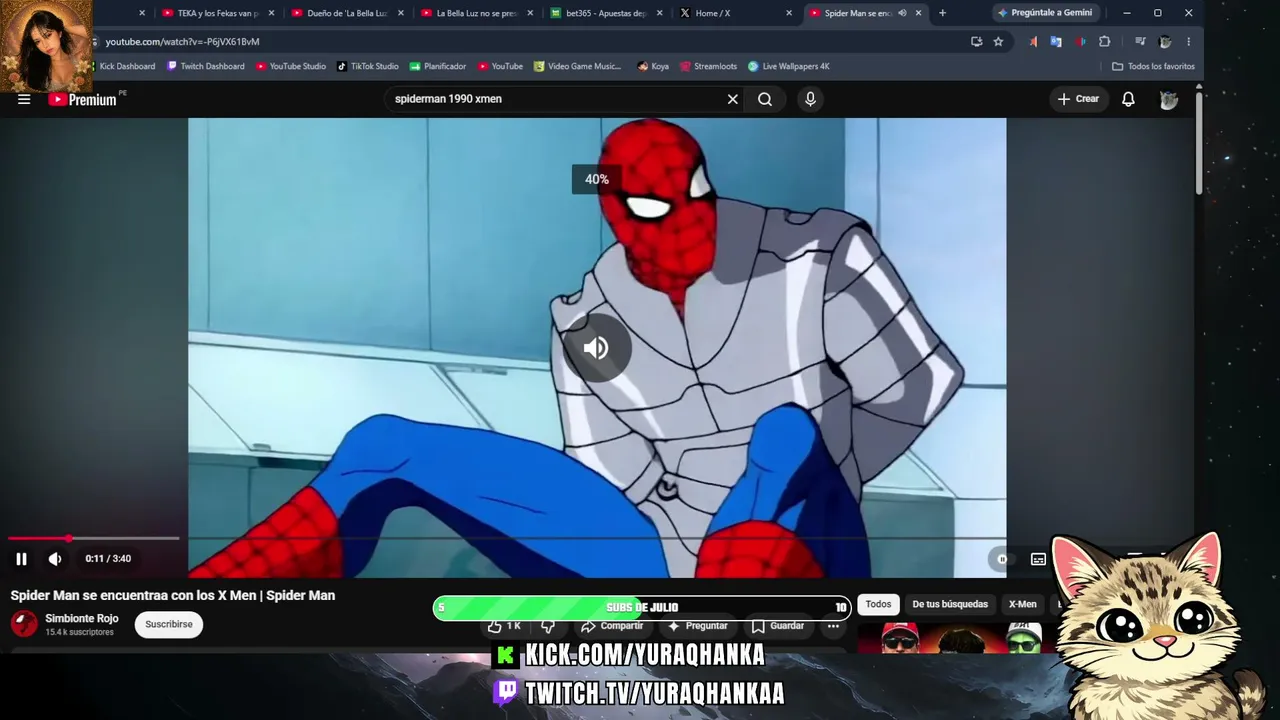This screenshot has height=720, width=1280.
Task: Open the Video Game Music bookmark
Action: point(578,66)
